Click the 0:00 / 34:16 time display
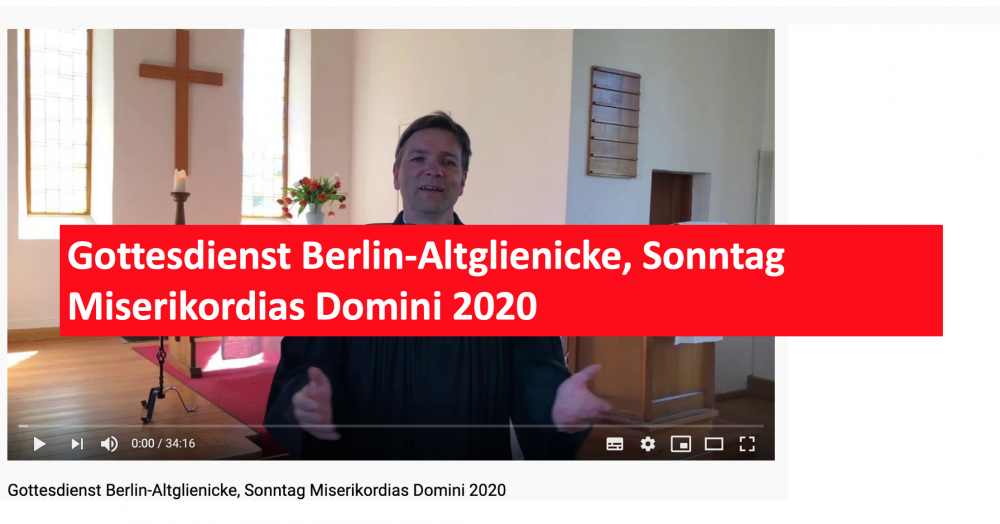The image size is (1000, 524). (163, 444)
